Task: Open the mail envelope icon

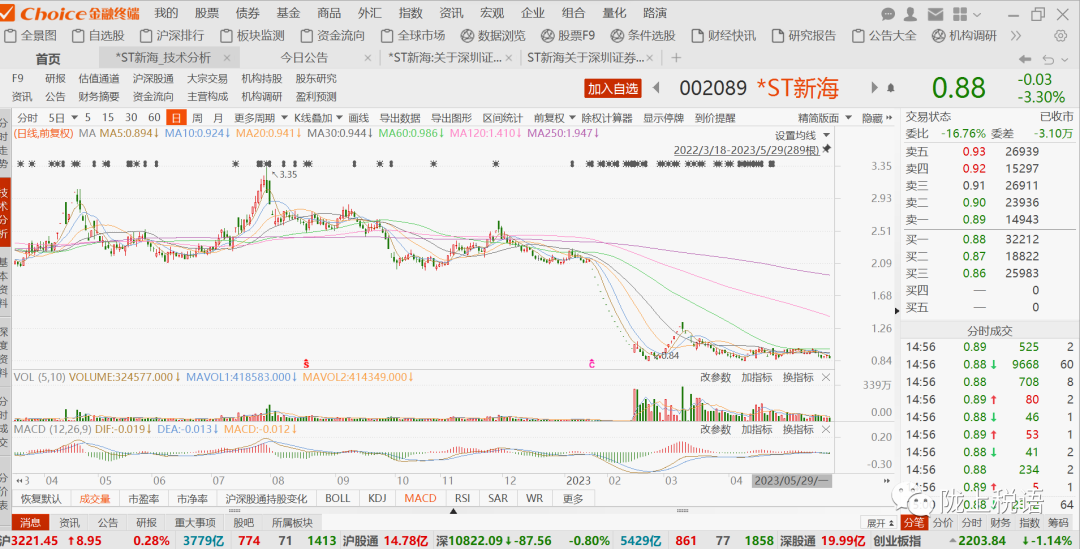Action: 935,13
